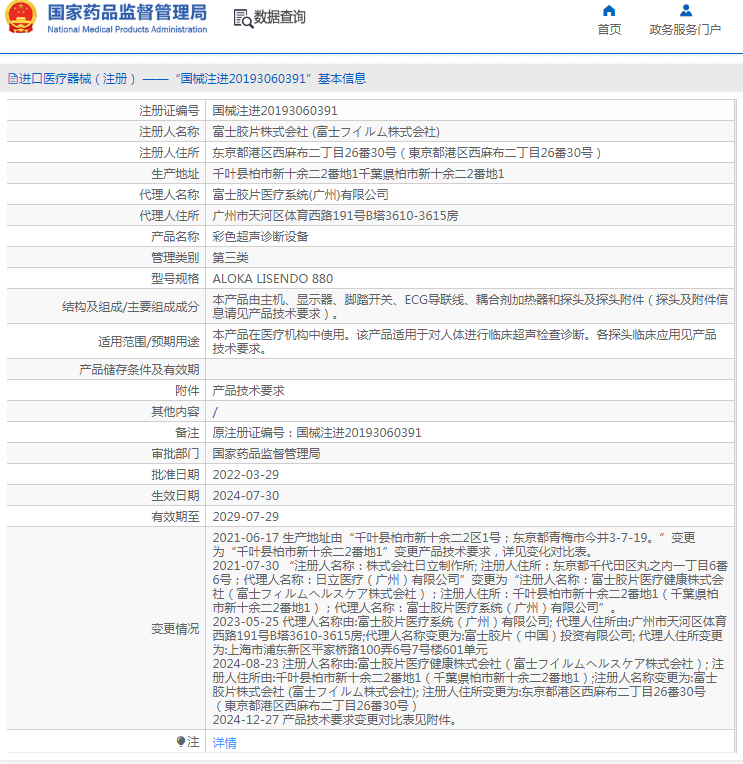The height and width of the screenshot is (764, 743).
Task: Click the 生效日期 label
Action: coord(175,495)
